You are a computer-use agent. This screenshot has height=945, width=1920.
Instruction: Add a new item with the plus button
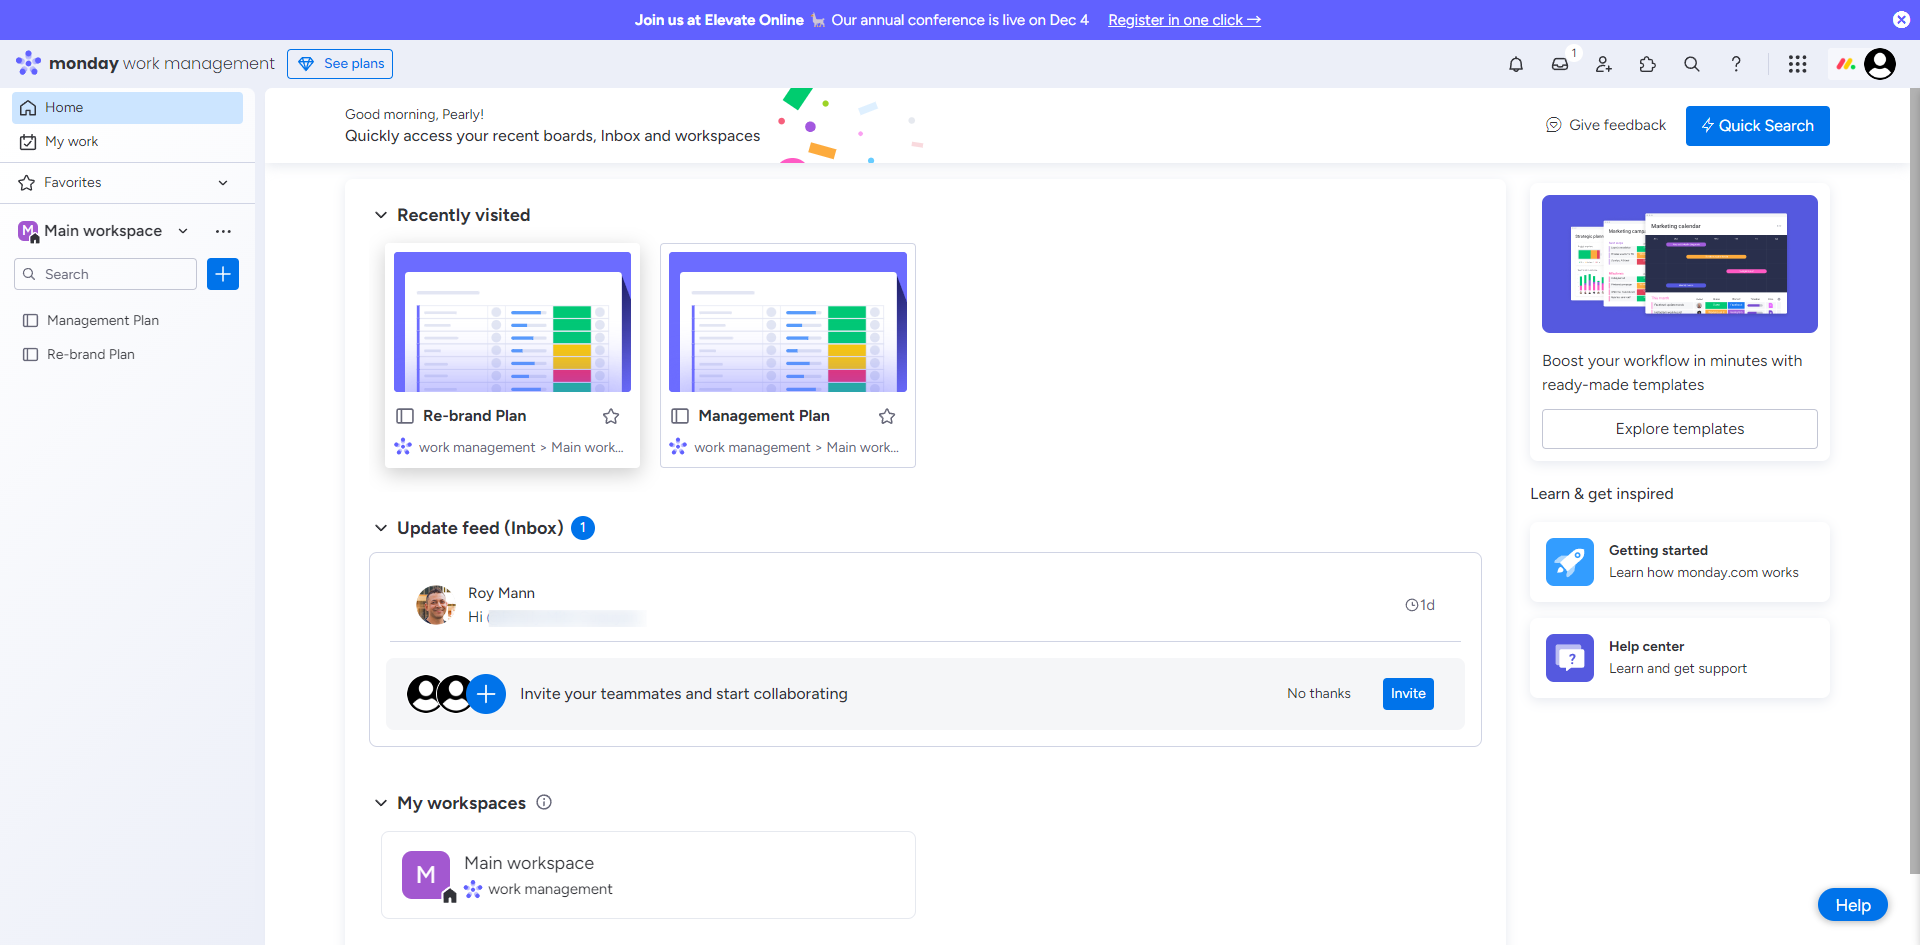coord(223,274)
